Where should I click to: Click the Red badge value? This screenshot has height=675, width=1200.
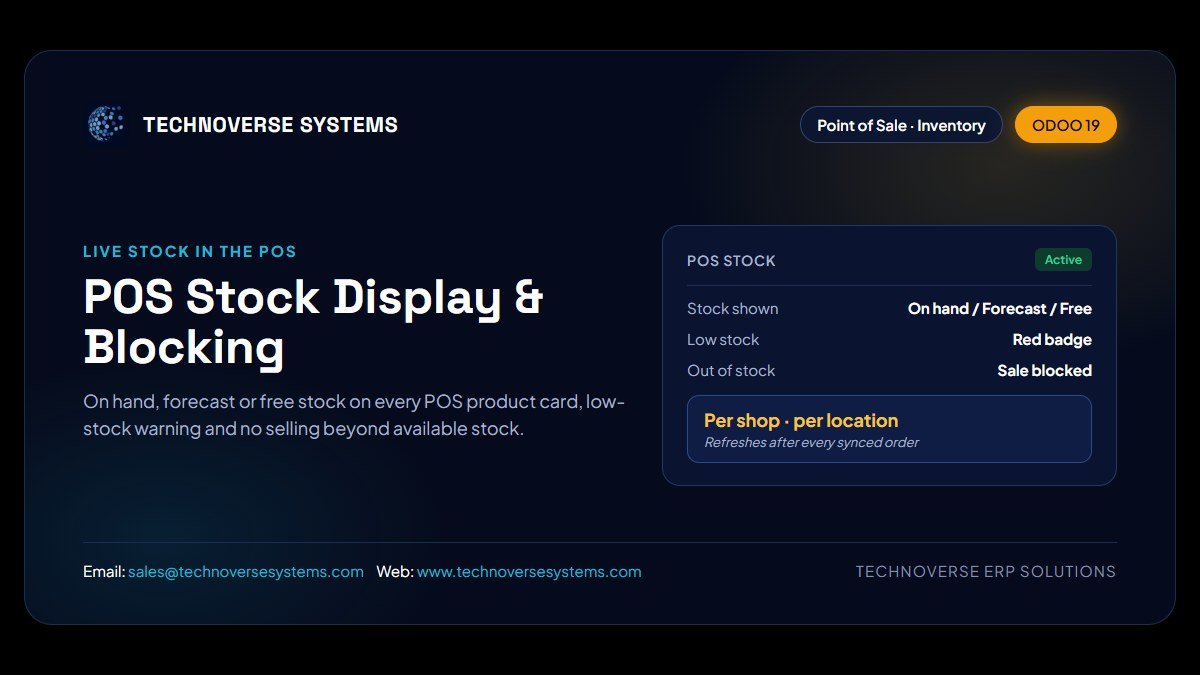[1052, 340]
